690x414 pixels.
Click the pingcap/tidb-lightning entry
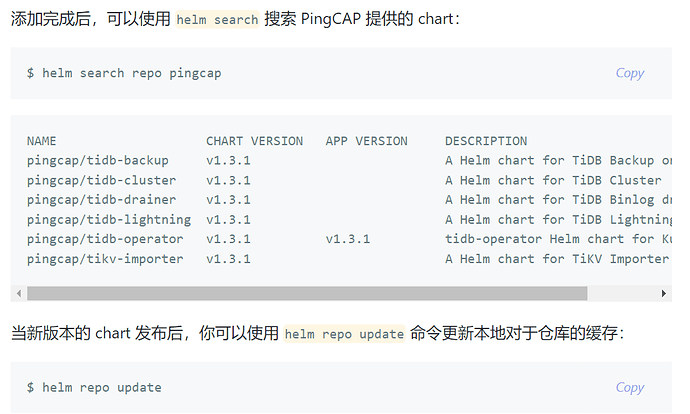click(109, 219)
